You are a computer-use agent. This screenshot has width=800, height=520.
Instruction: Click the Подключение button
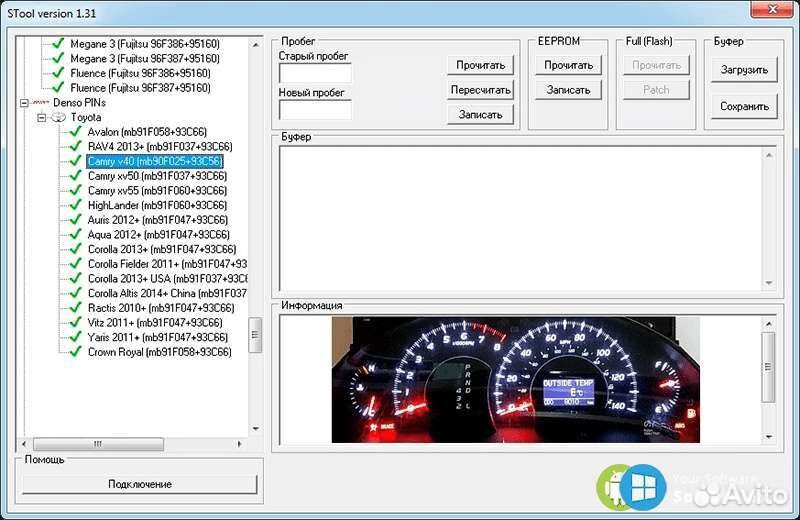tap(140, 484)
